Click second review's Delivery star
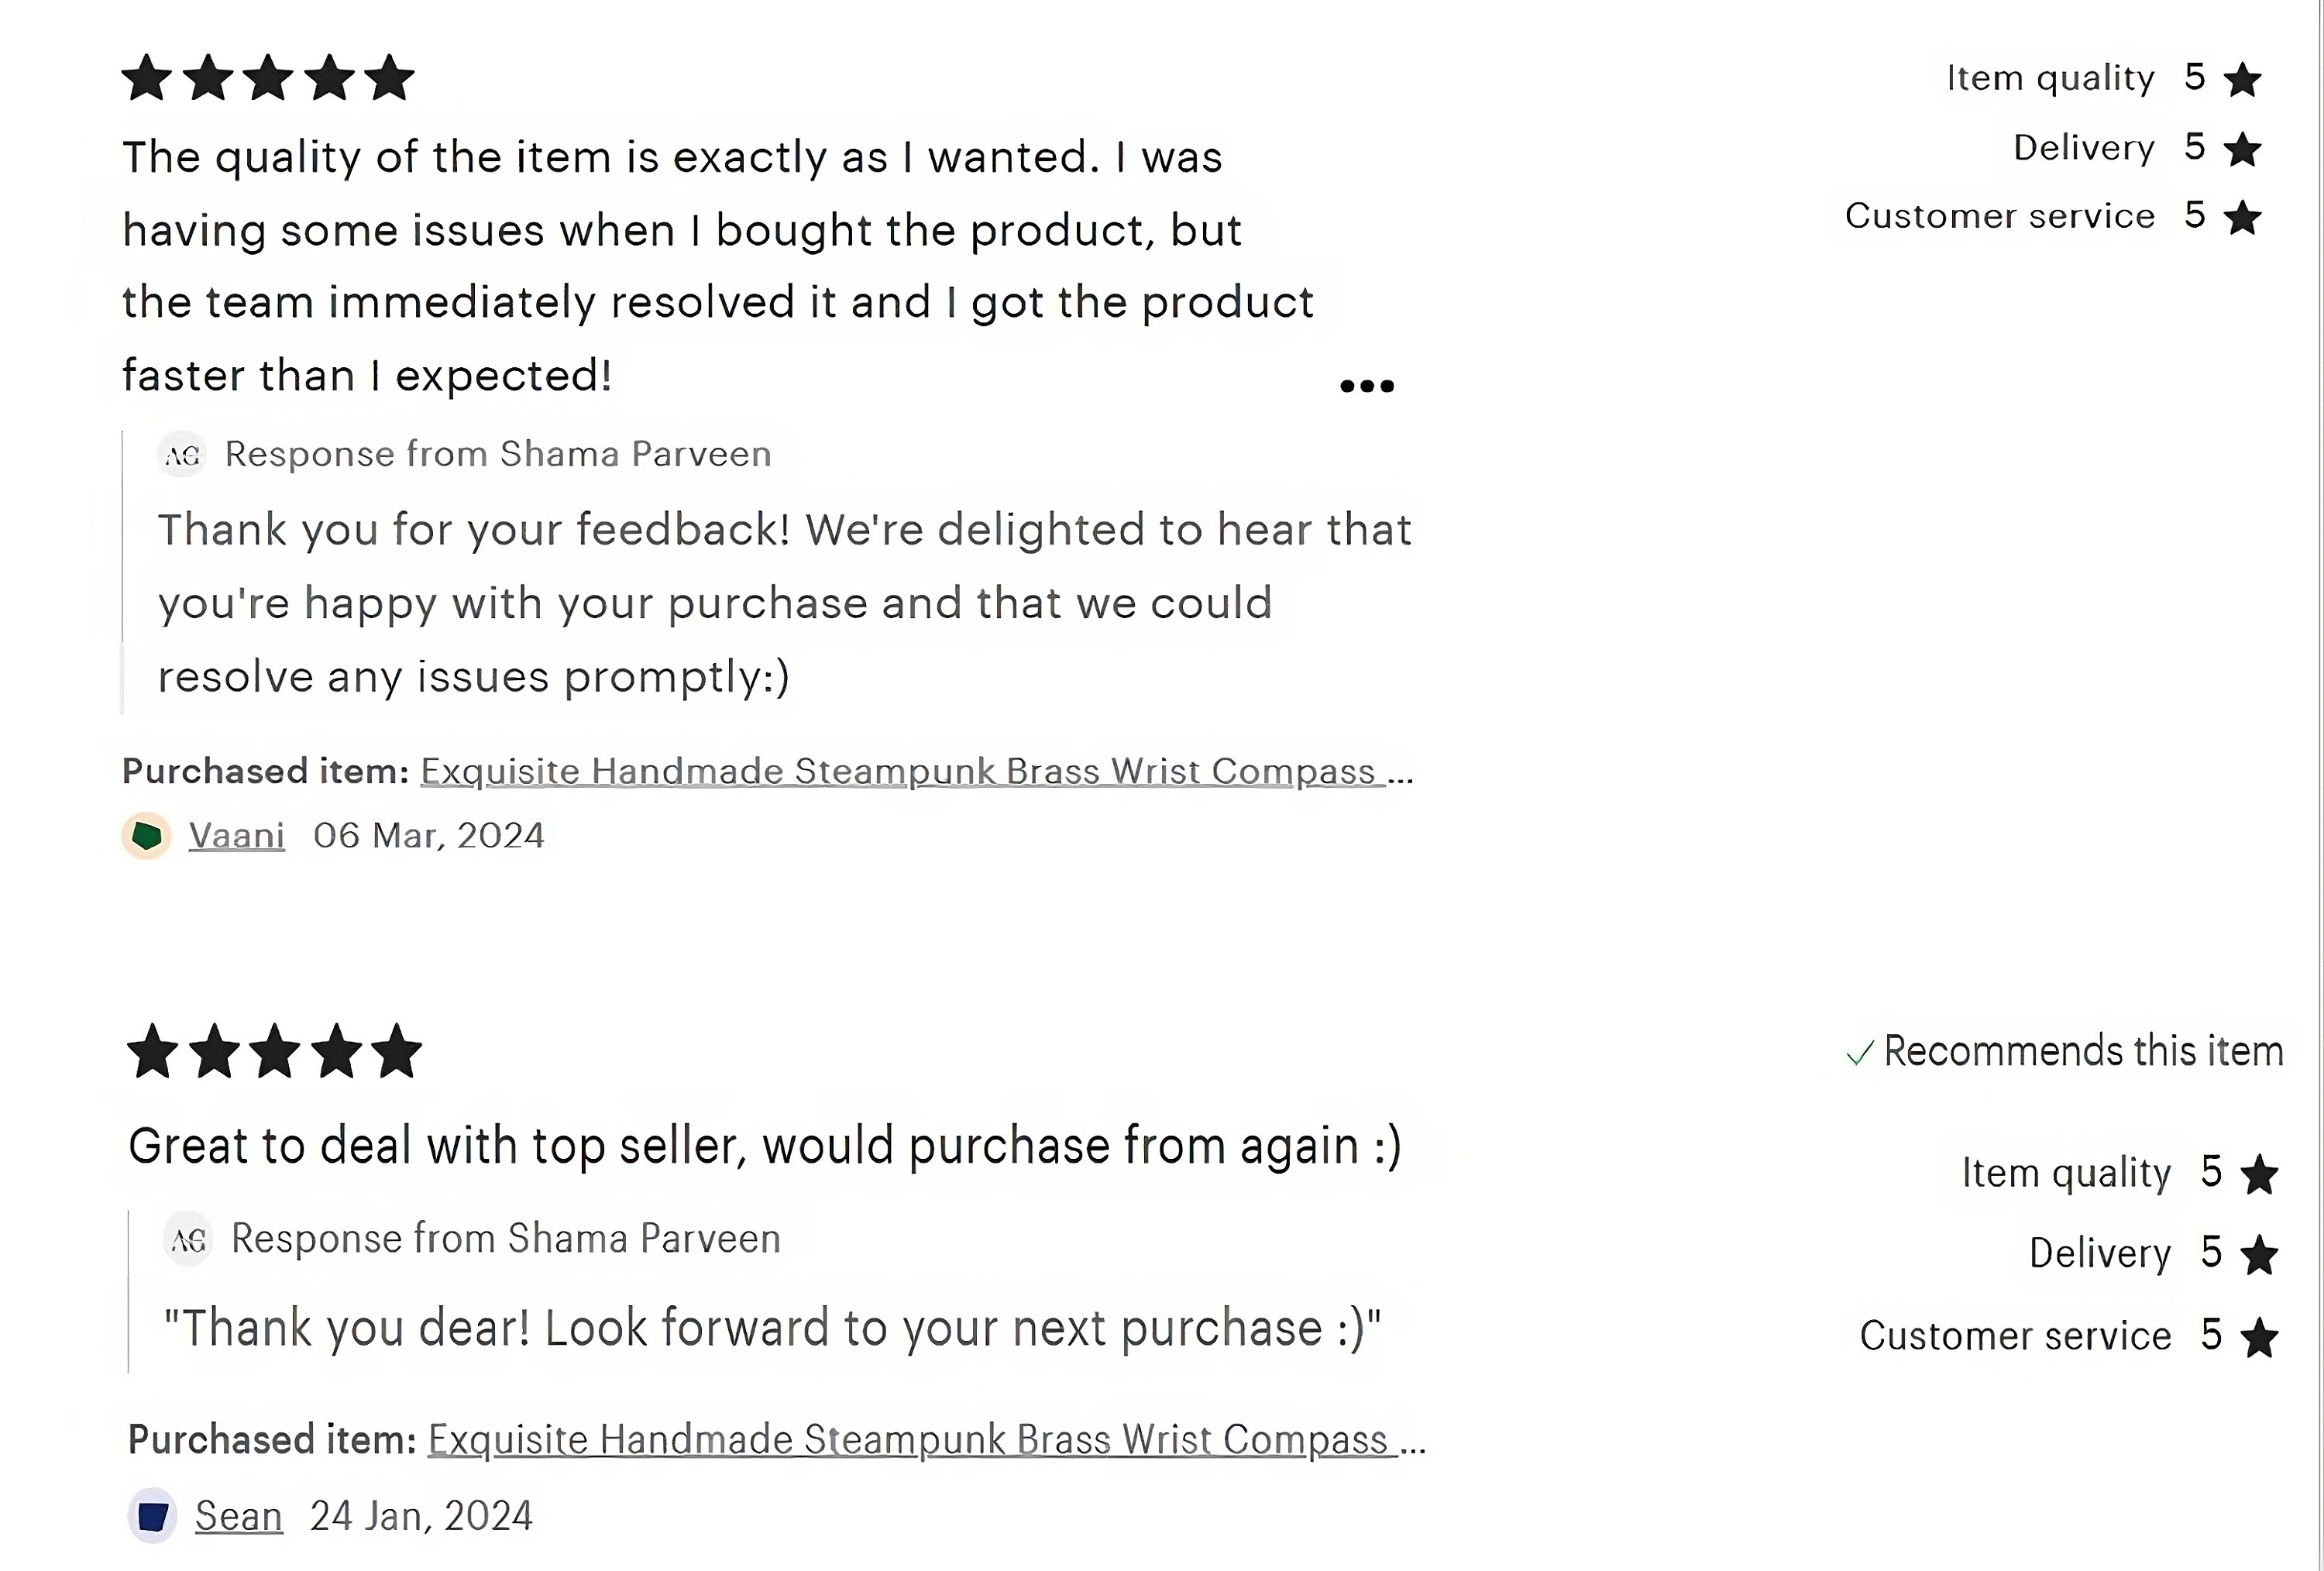This screenshot has height=1571, width=2324. pos(2259,1255)
